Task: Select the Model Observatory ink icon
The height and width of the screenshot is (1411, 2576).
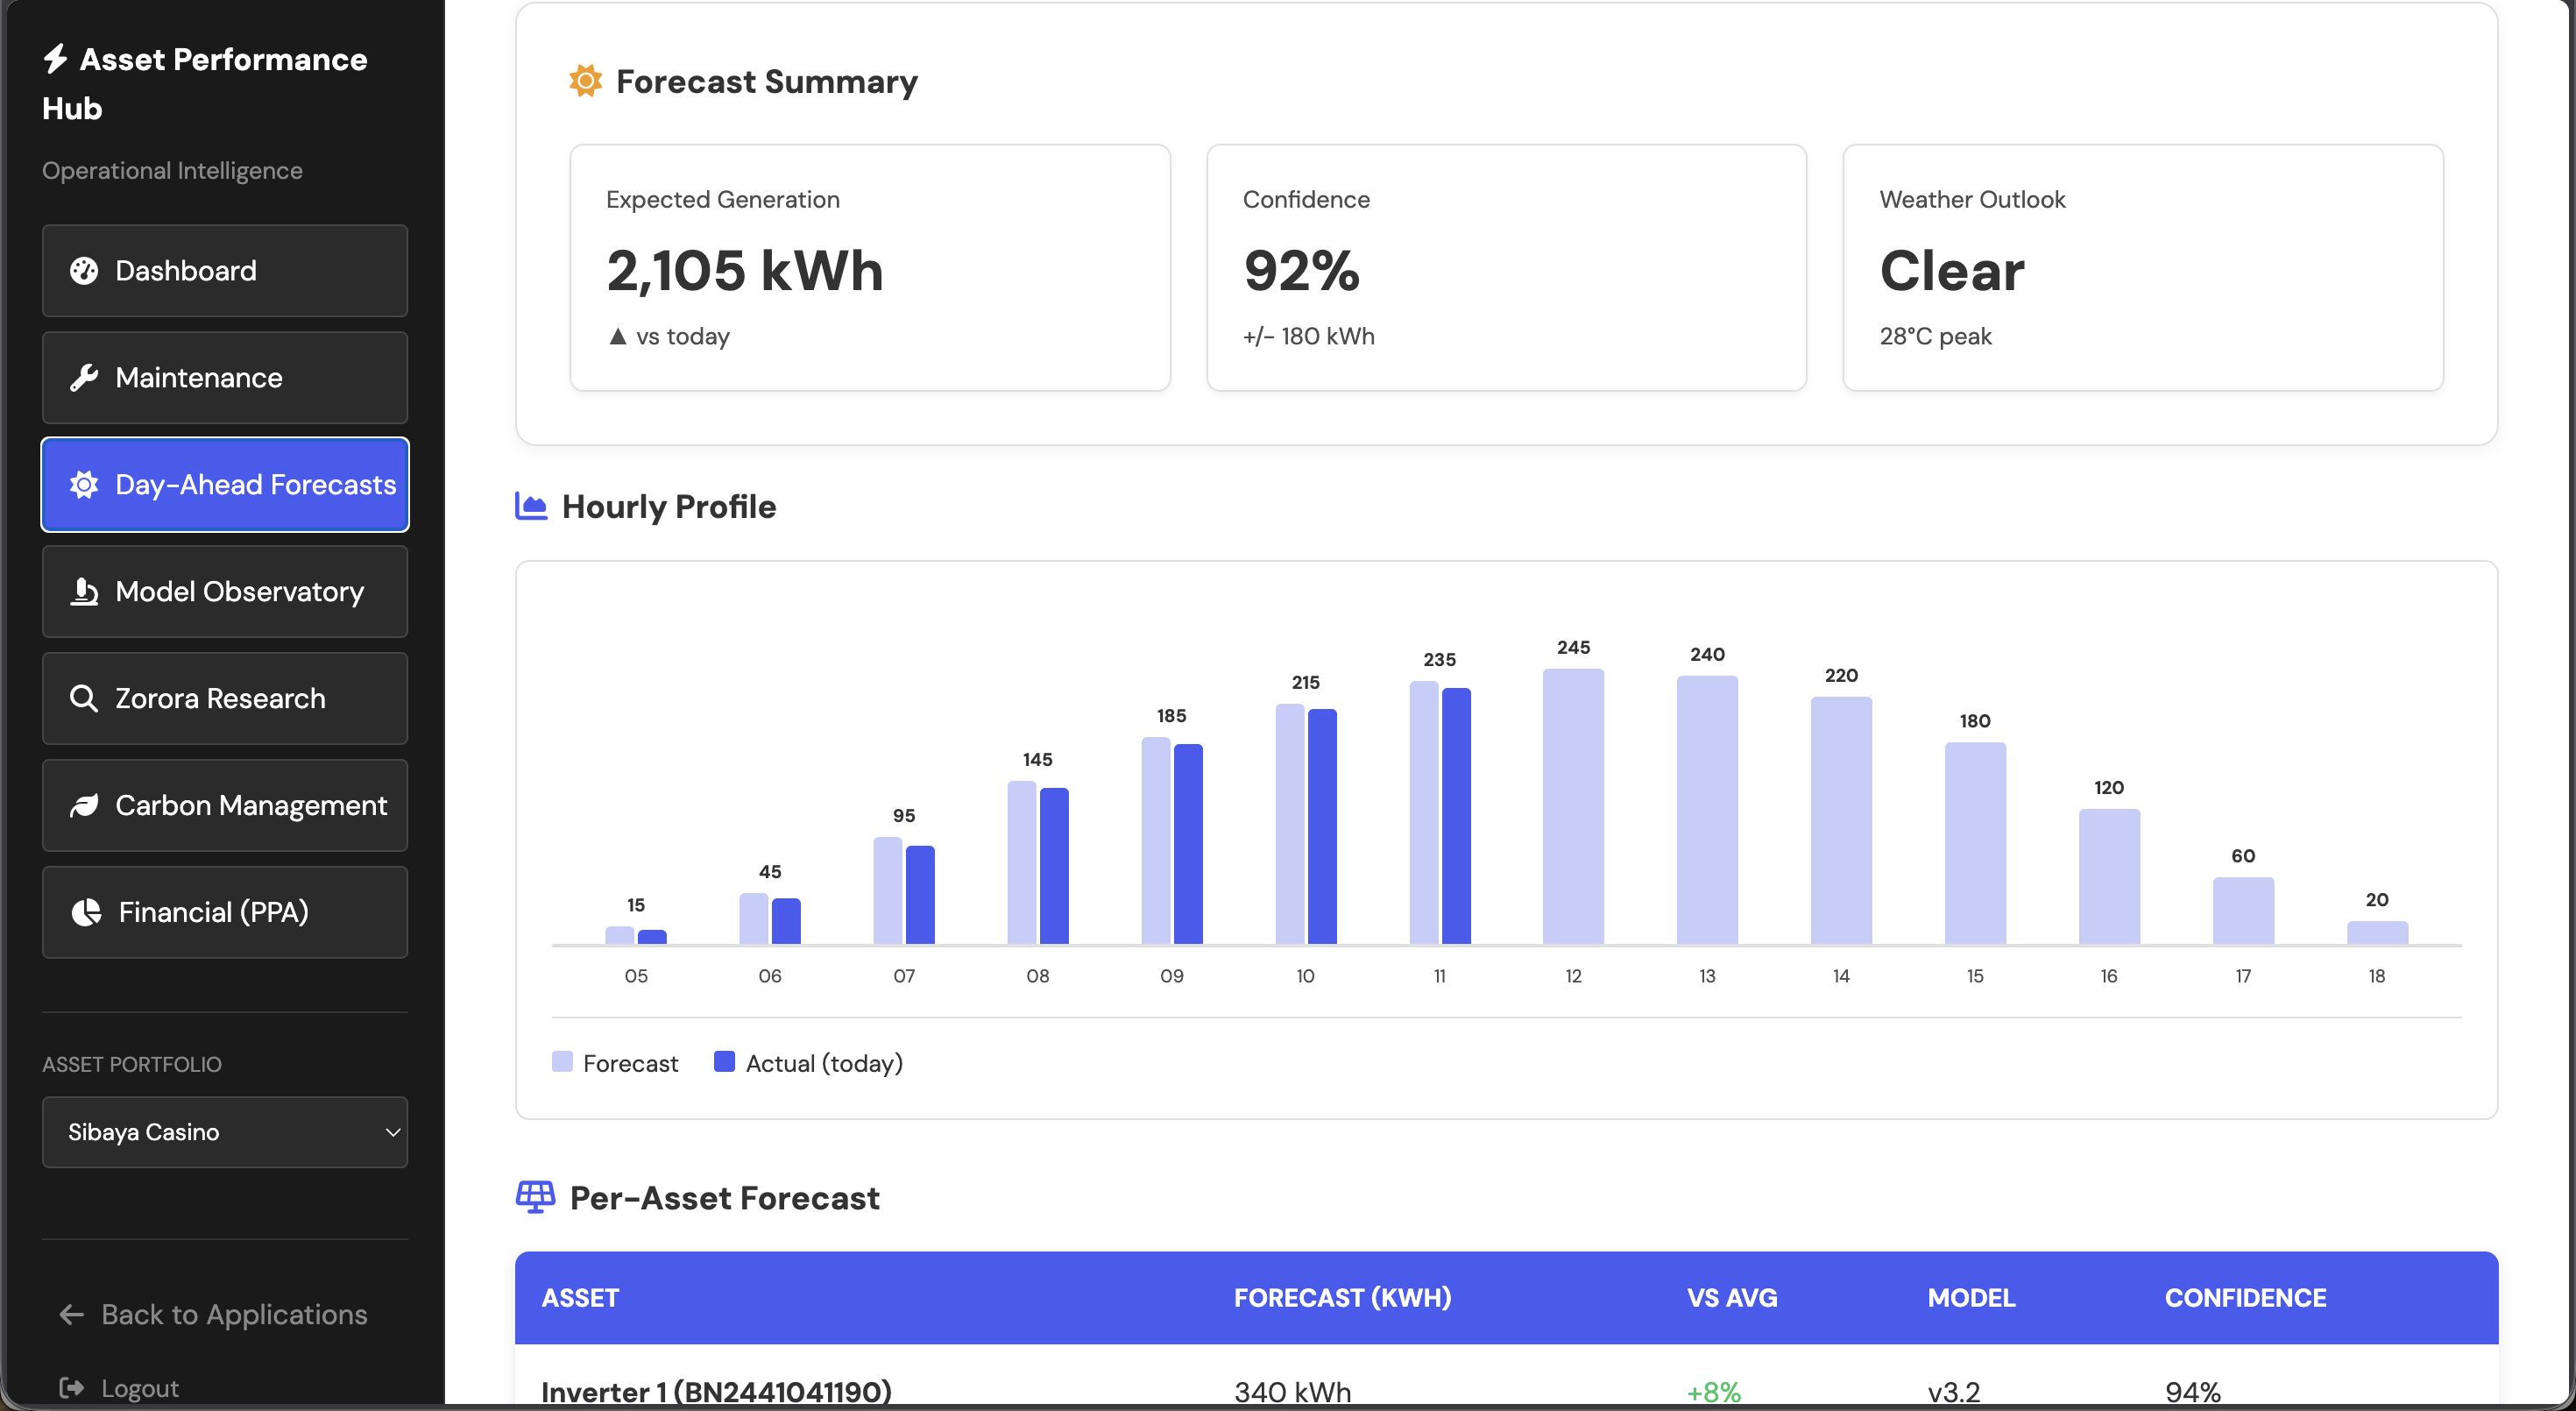Action: [85, 591]
